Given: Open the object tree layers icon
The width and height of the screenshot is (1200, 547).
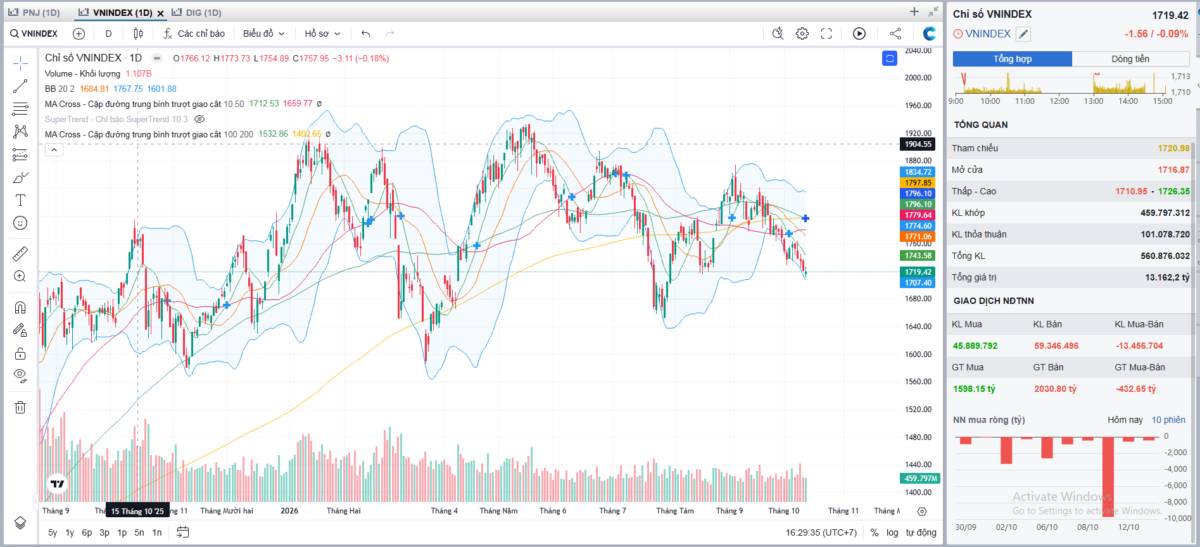Looking at the screenshot, I should click(x=20, y=523).
